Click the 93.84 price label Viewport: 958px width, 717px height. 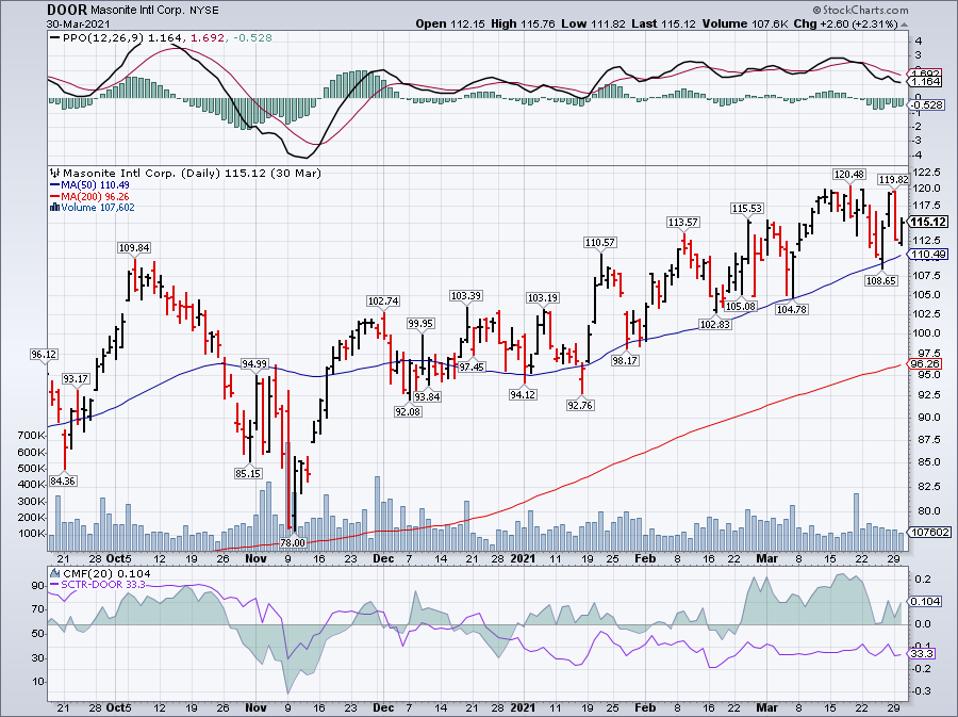point(427,397)
